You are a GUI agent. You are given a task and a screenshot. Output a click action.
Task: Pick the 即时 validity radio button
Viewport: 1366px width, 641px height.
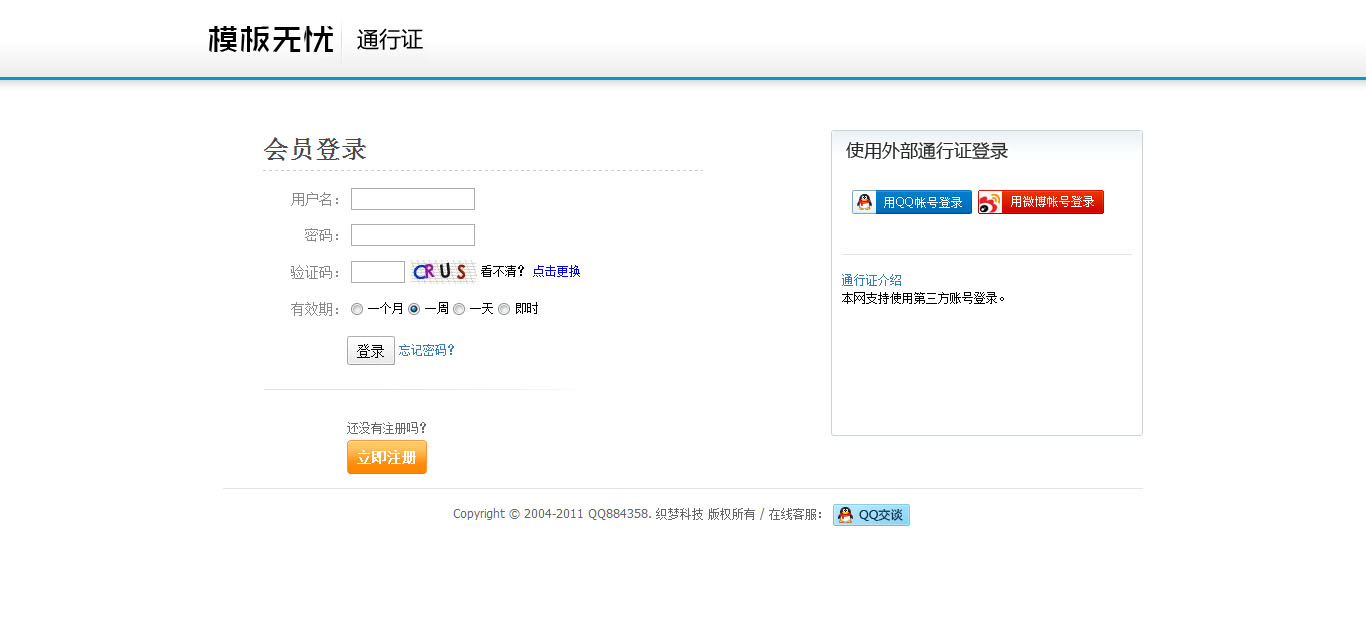(504, 309)
